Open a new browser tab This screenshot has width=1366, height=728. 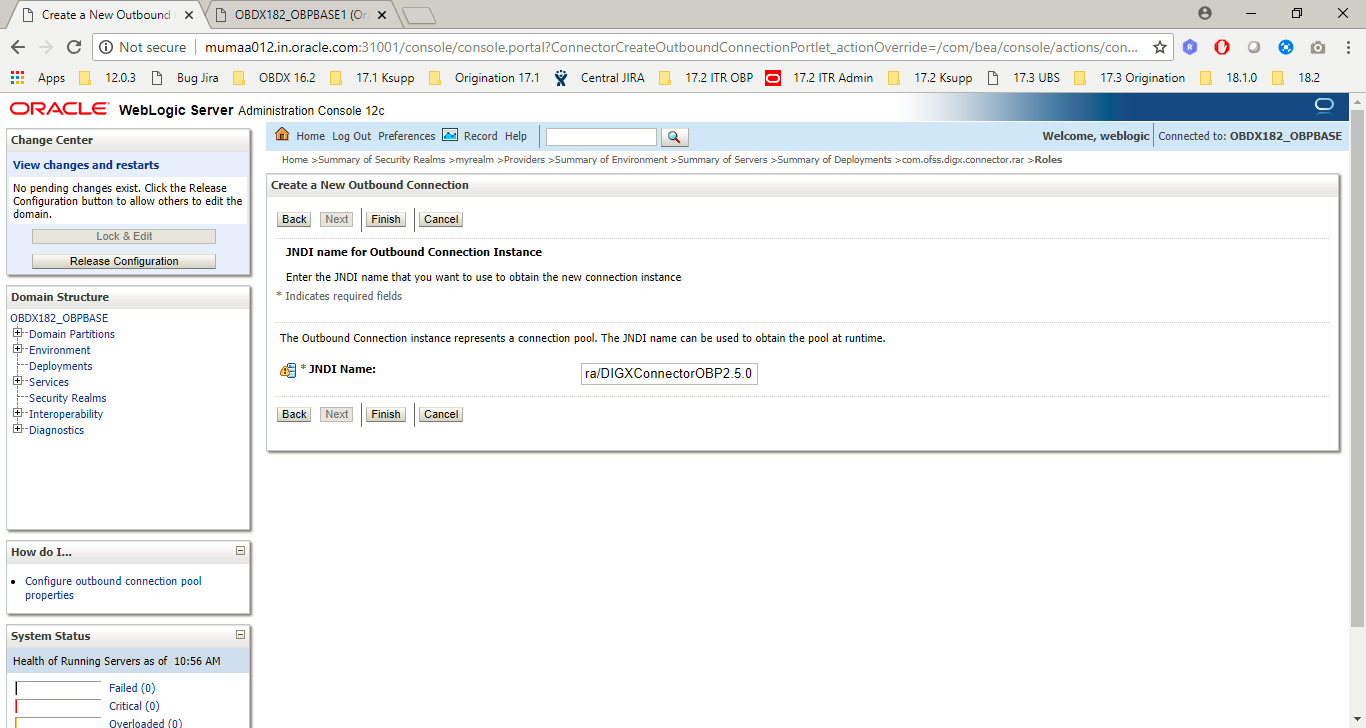(419, 15)
